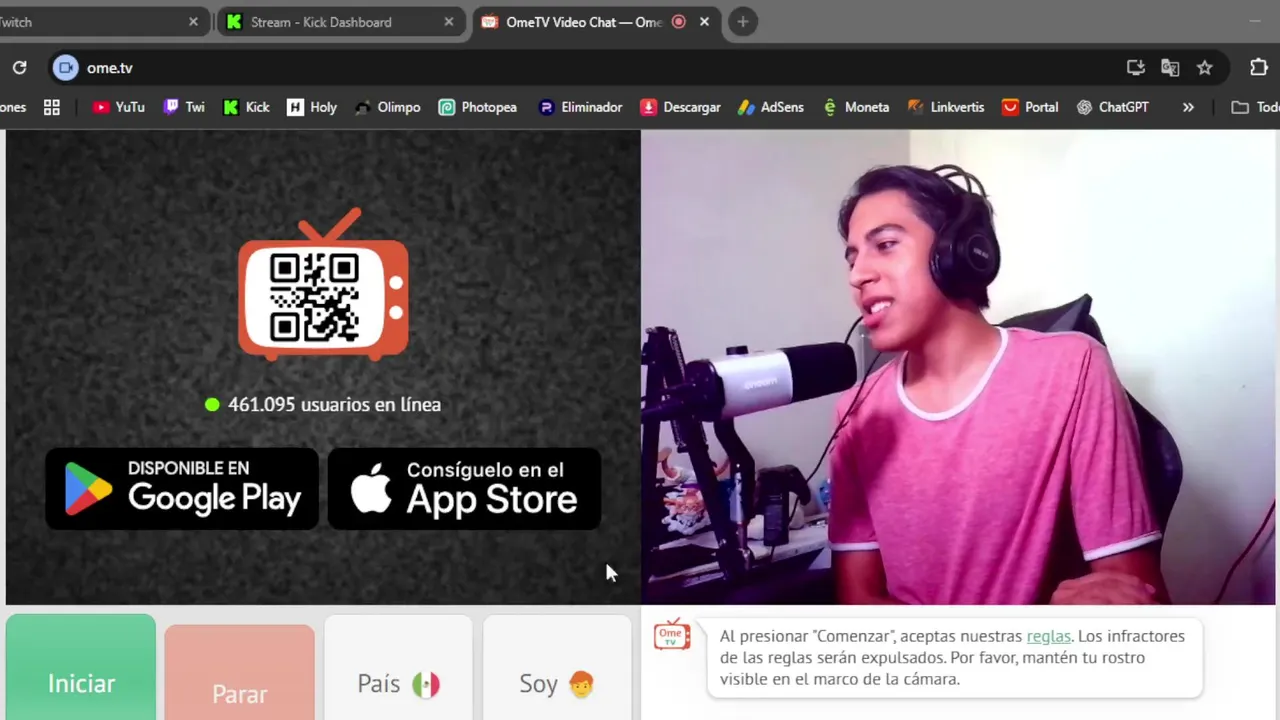Minimize the browser window
This screenshot has width=1280, height=720.
(x=1255, y=21)
